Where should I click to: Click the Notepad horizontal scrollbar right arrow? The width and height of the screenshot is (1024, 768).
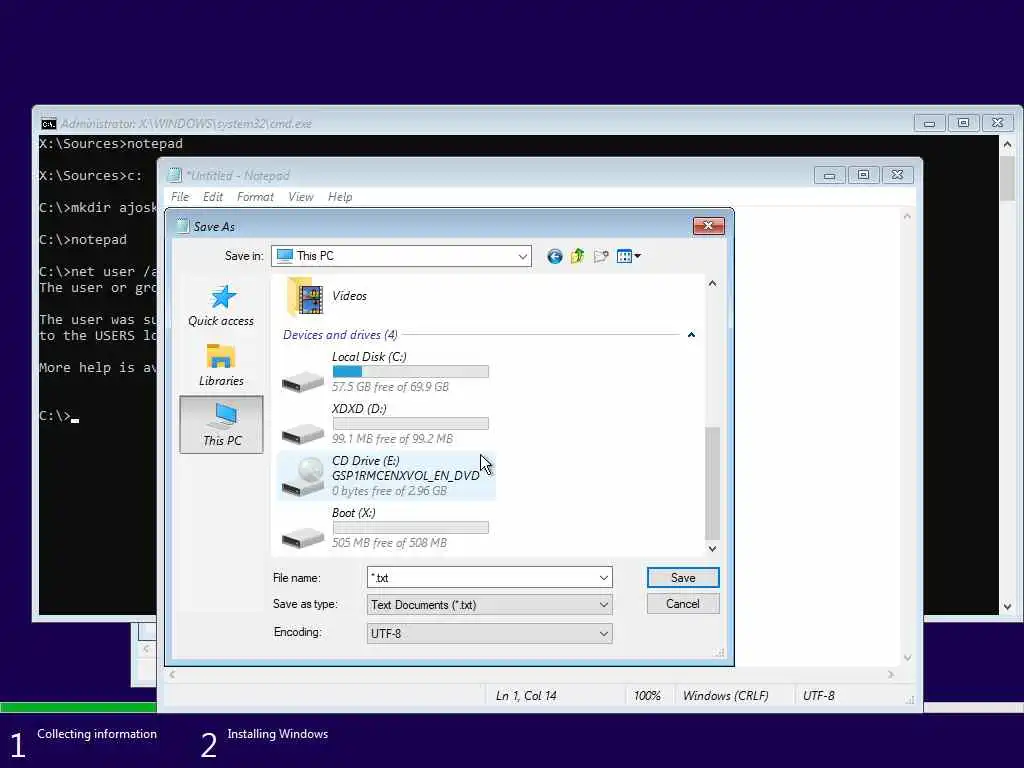click(891, 674)
